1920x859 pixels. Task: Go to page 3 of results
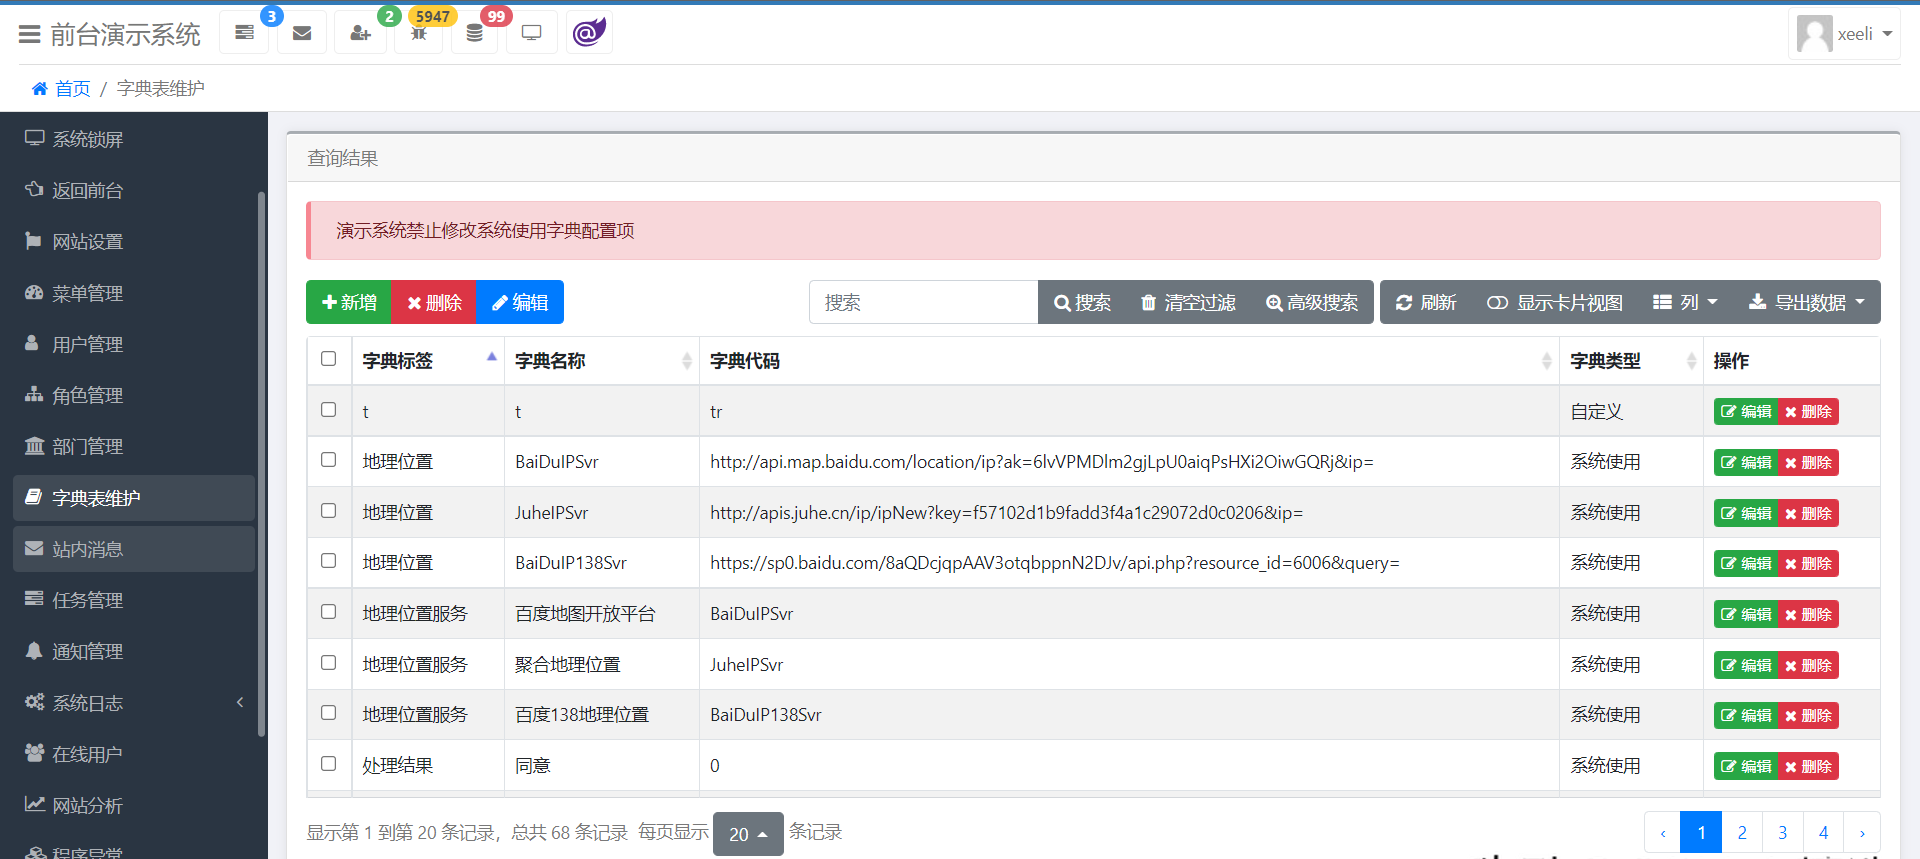click(x=1783, y=833)
